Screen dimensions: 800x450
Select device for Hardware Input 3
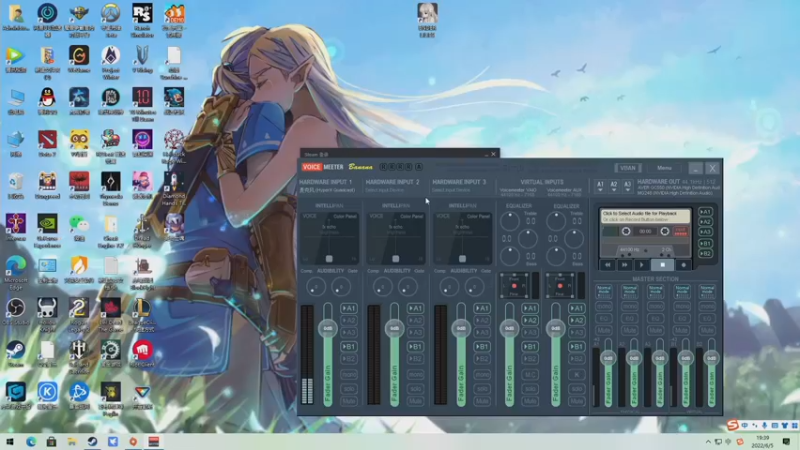451,190
